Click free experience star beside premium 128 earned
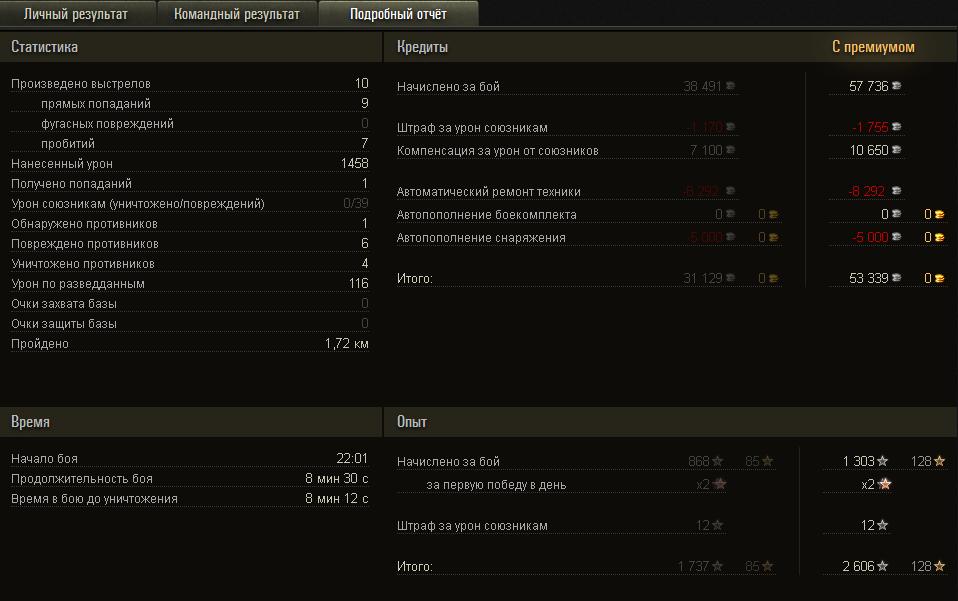958x601 pixels. (x=939, y=461)
